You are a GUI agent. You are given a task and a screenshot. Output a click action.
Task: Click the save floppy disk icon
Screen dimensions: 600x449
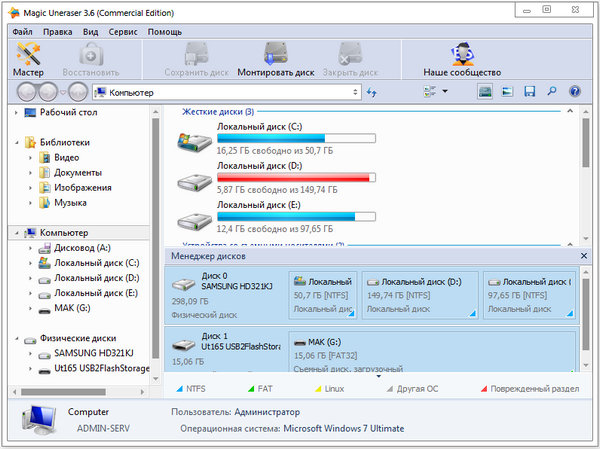point(529,92)
